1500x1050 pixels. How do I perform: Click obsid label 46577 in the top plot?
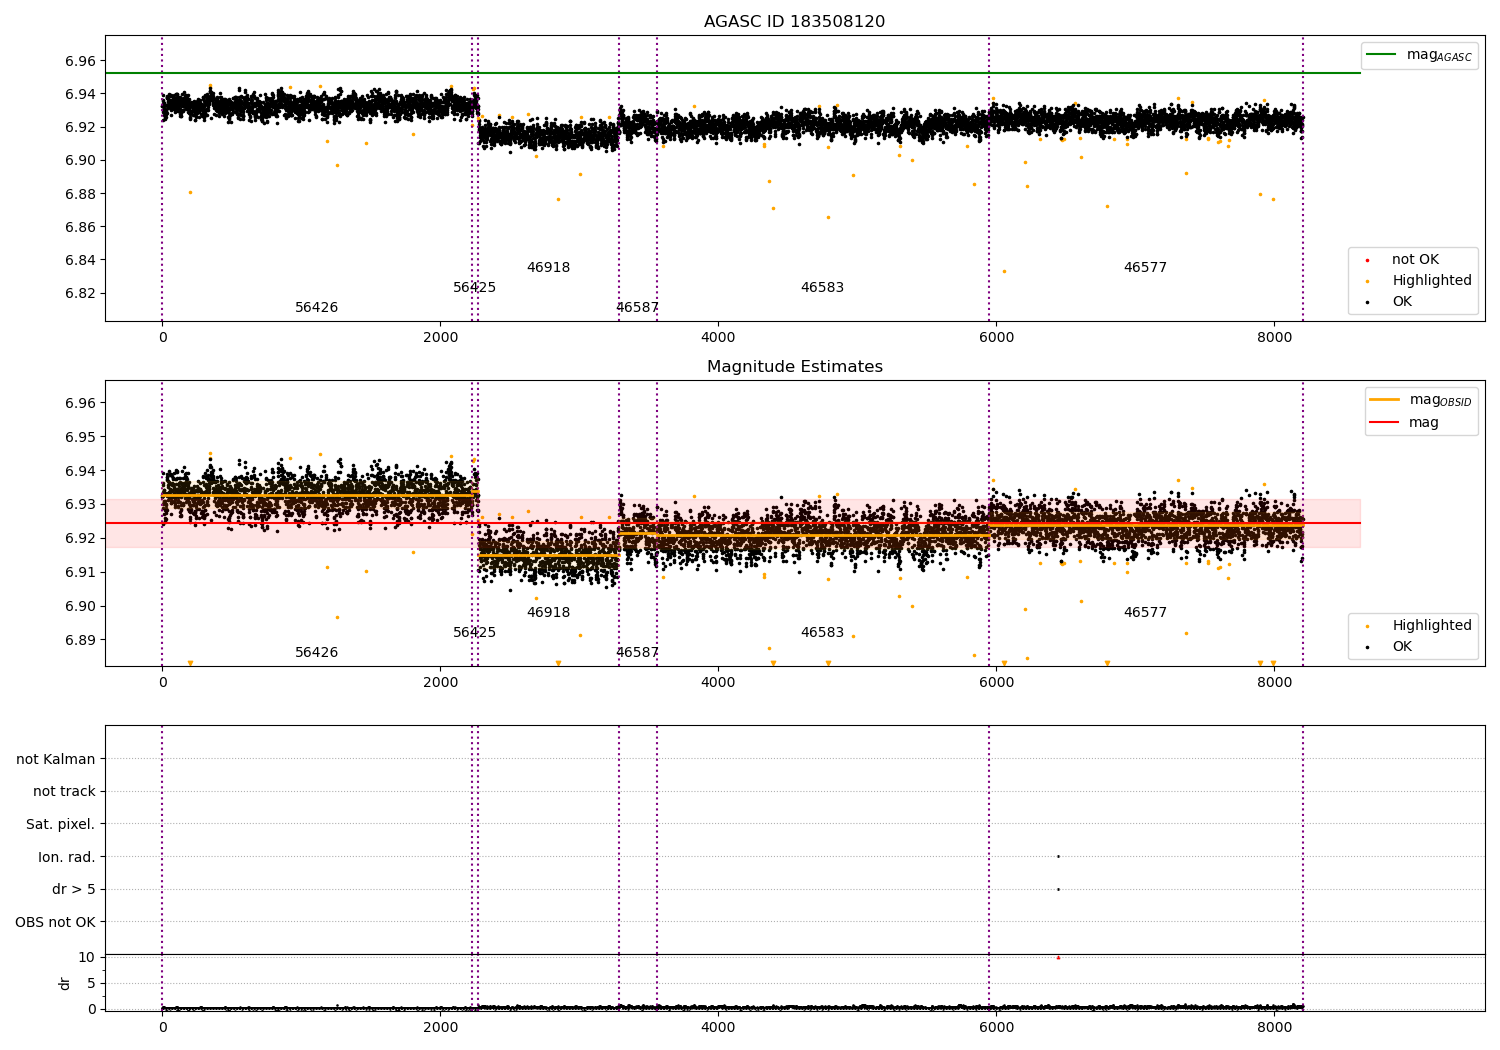click(1145, 268)
